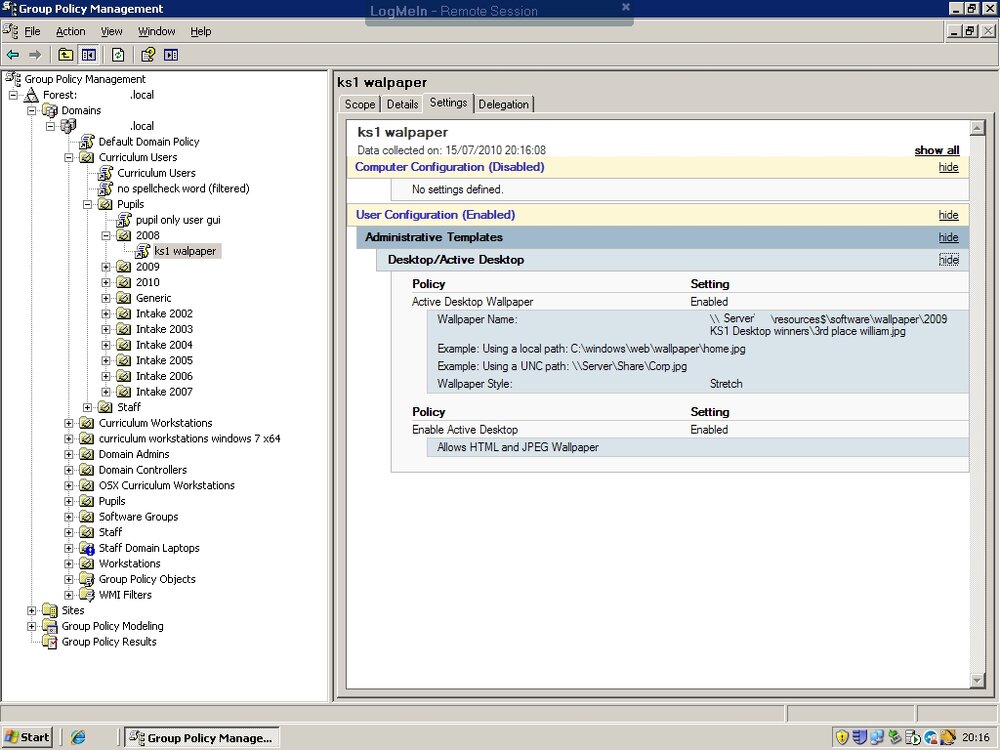Collapse the Curriculum Users OU node

coord(69,158)
